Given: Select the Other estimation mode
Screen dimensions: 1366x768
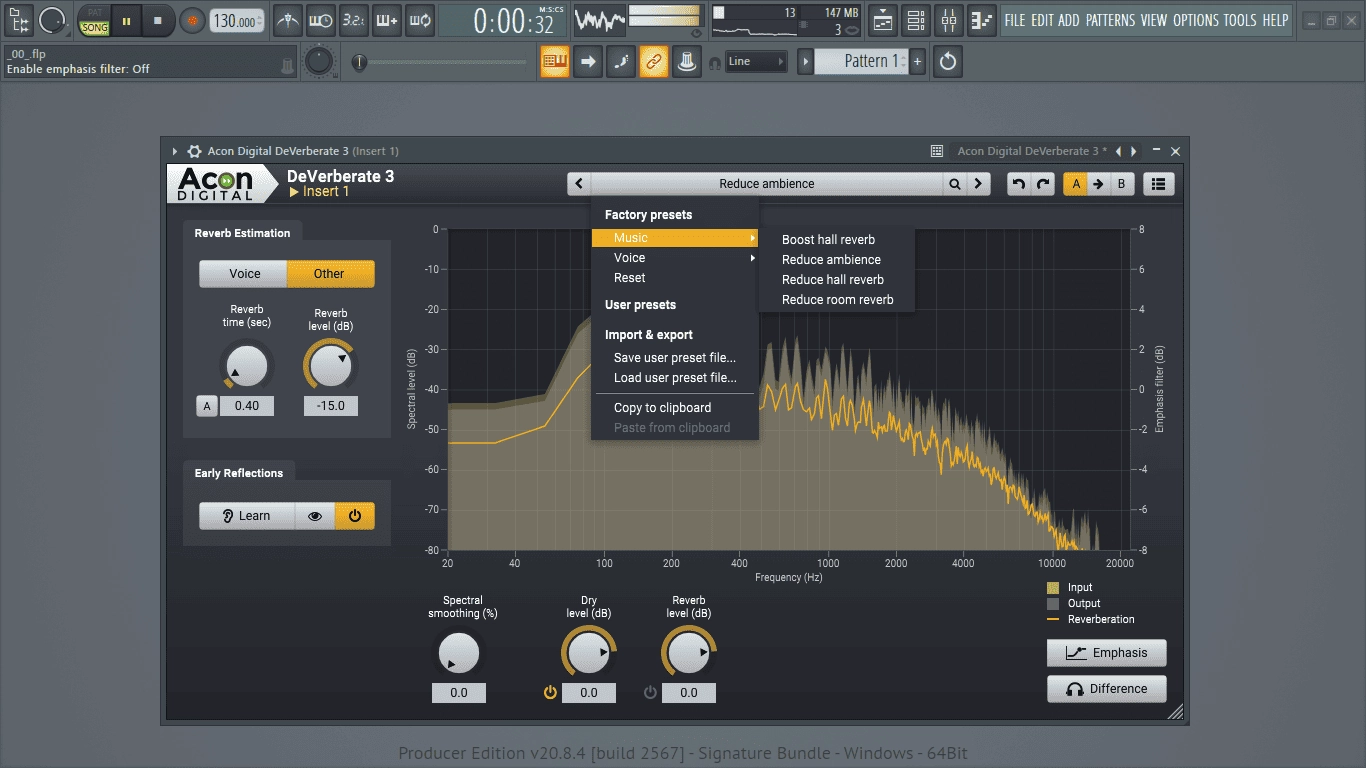Looking at the screenshot, I should coord(330,274).
